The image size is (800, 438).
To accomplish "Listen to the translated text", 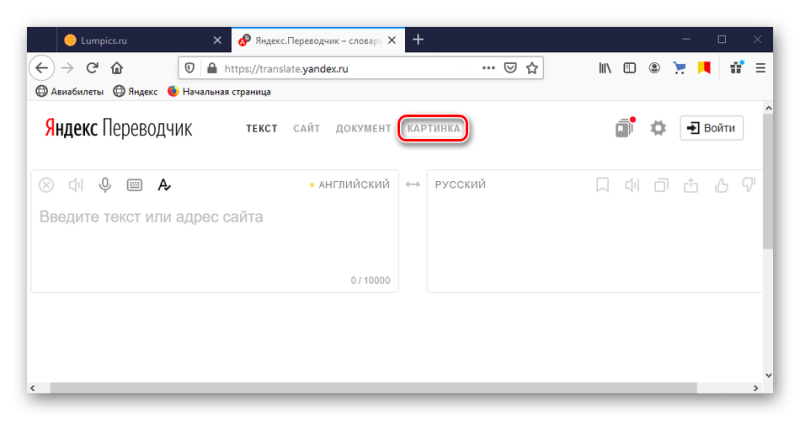I will (x=632, y=185).
